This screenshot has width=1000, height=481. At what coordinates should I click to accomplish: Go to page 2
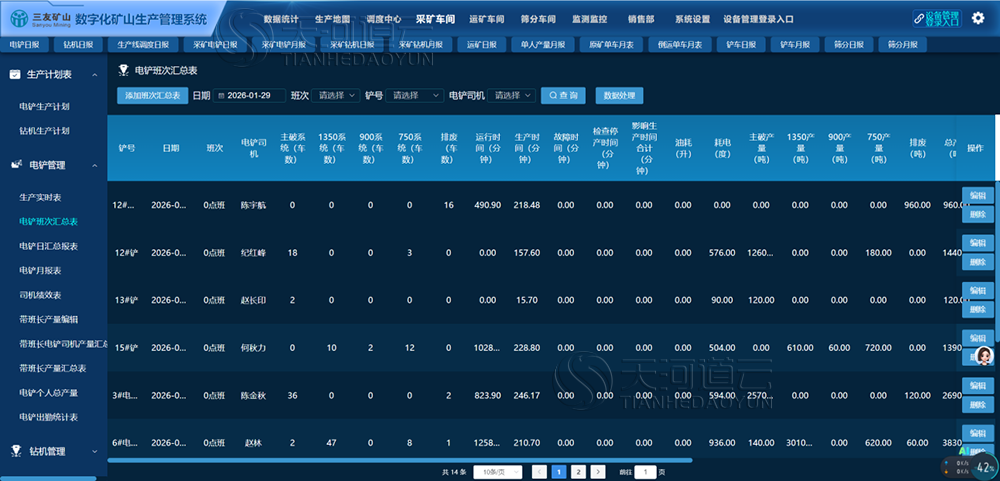tap(578, 471)
